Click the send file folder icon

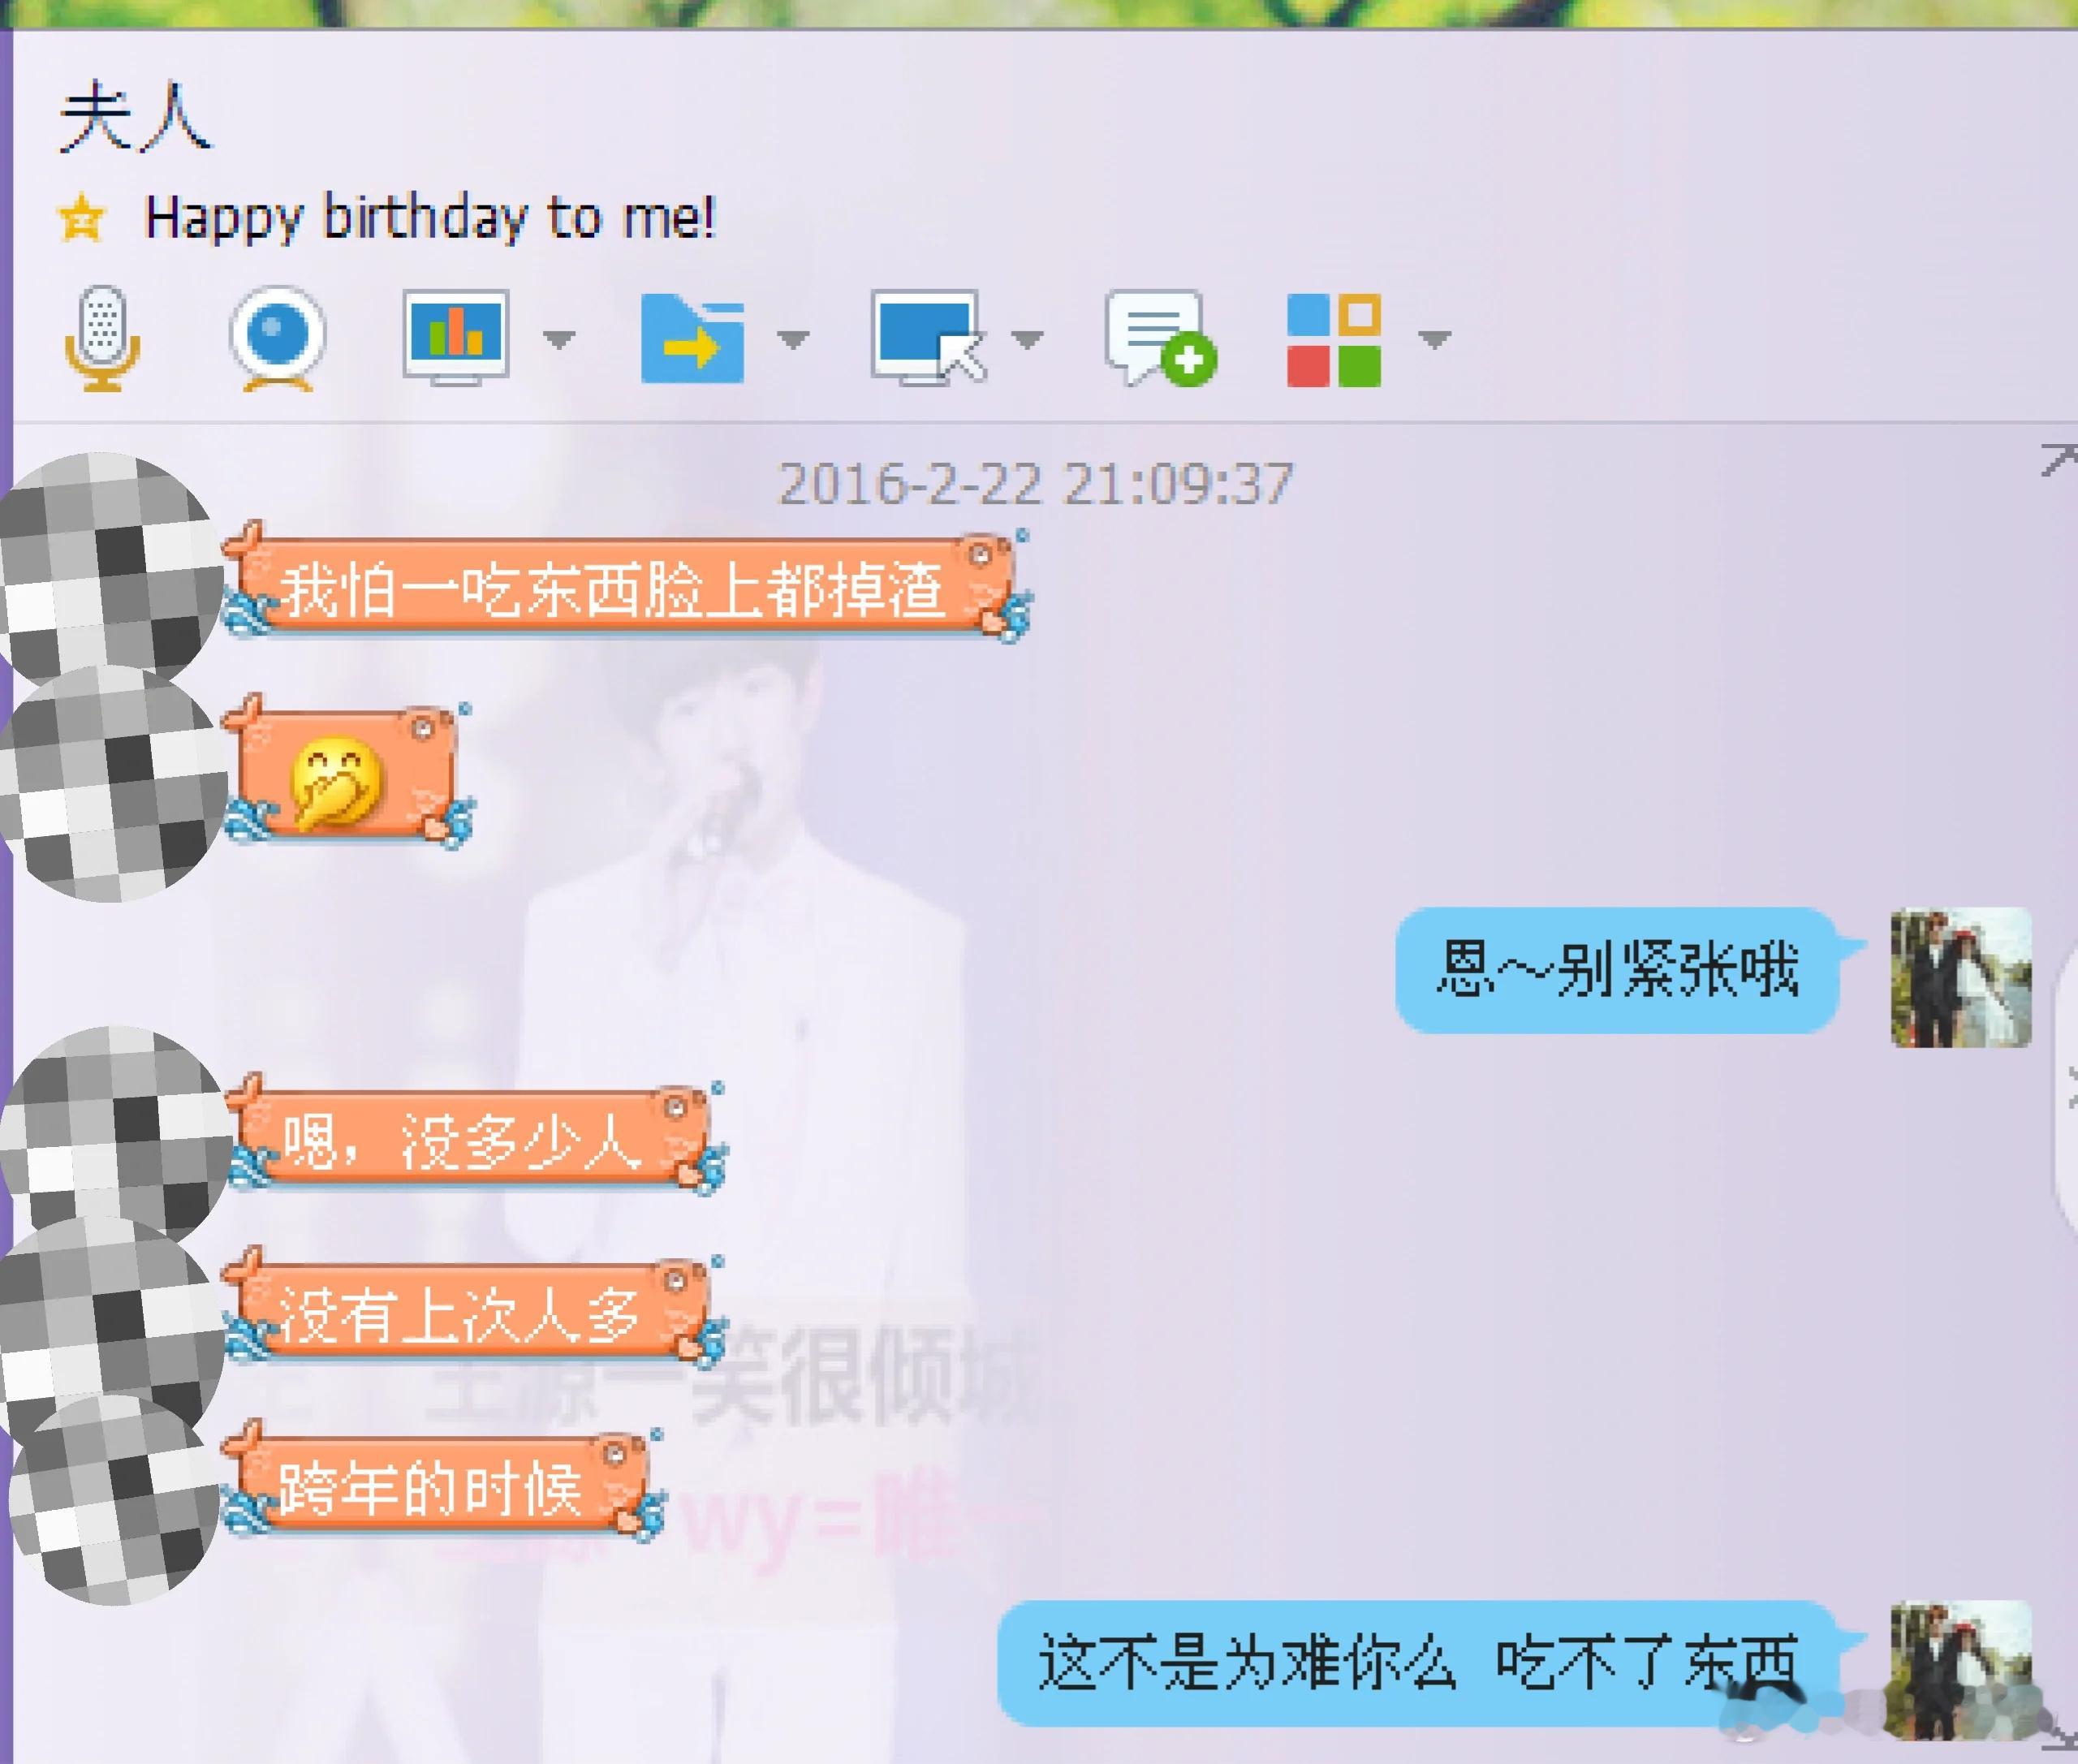point(692,338)
